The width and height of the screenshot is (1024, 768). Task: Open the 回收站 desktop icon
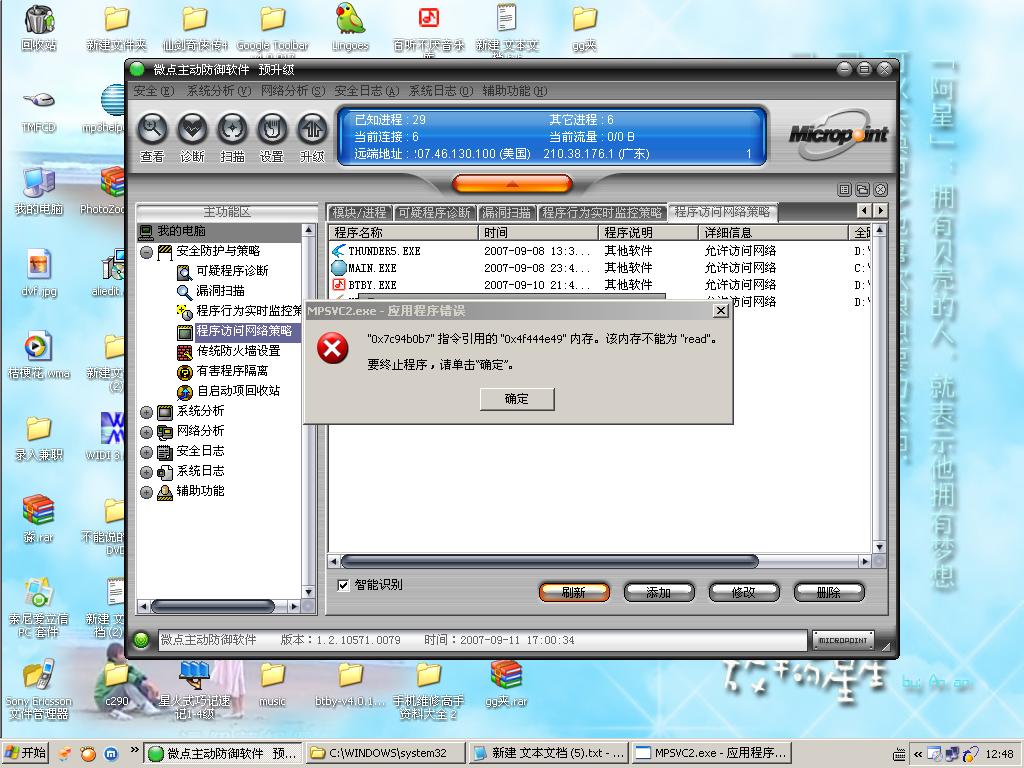[39, 27]
